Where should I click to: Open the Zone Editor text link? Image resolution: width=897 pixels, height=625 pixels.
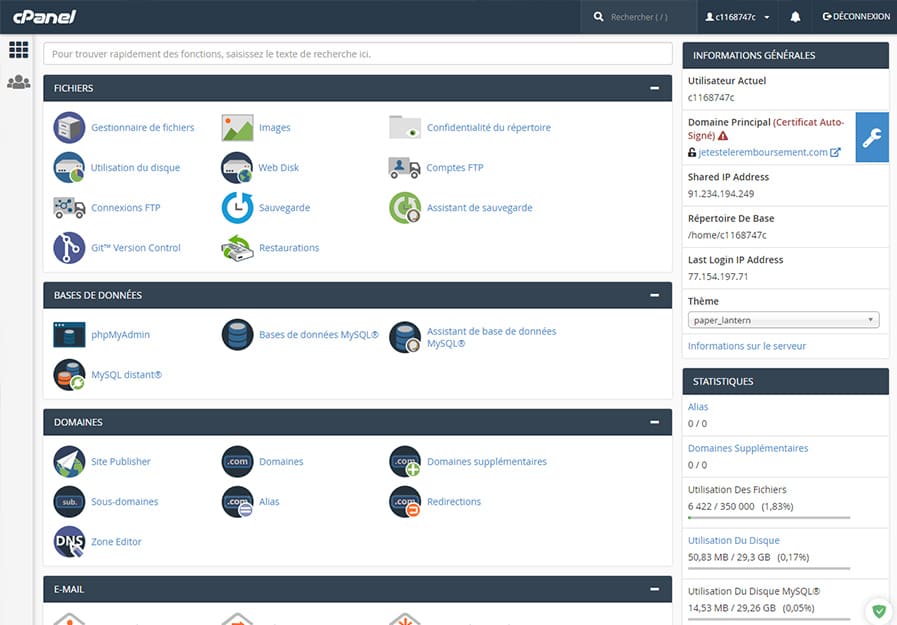tap(116, 542)
